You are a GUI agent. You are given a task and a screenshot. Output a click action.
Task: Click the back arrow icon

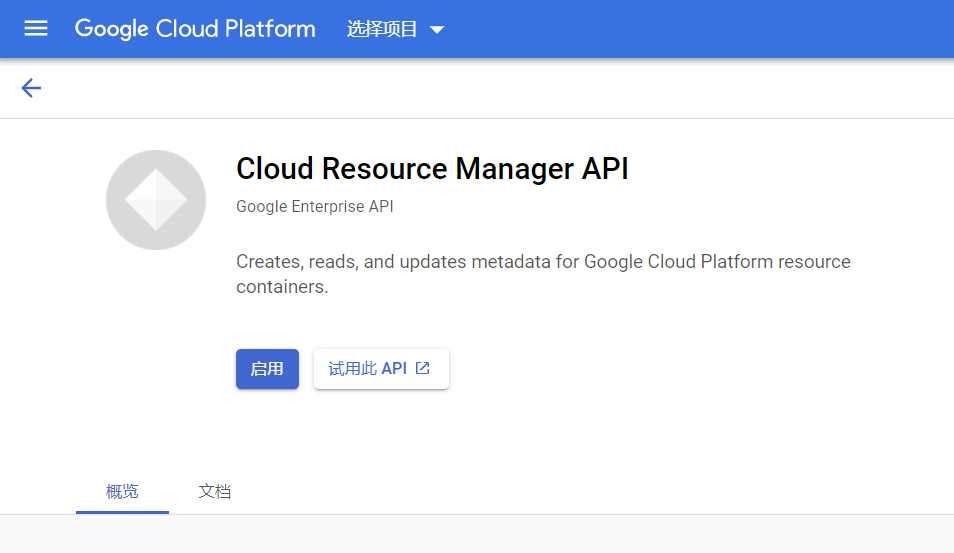(31, 88)
